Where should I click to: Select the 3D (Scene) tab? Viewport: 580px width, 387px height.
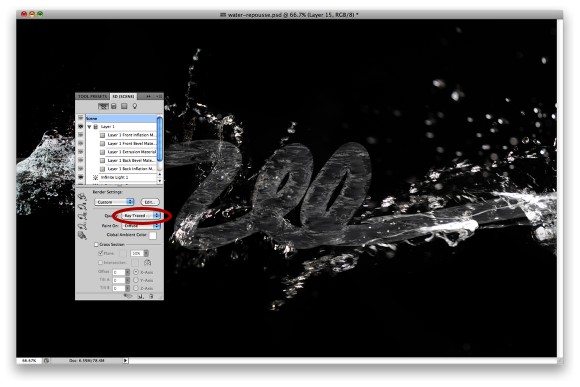(x=124, y=97)
